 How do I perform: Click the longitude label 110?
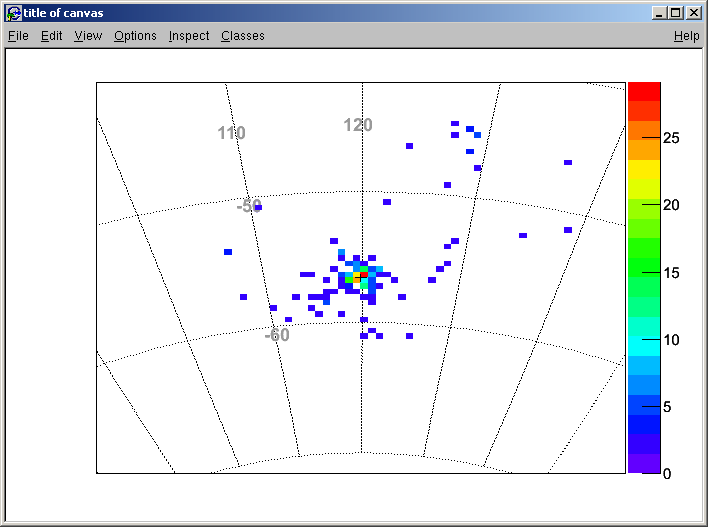pyautogui.click(x=232, y=133)
